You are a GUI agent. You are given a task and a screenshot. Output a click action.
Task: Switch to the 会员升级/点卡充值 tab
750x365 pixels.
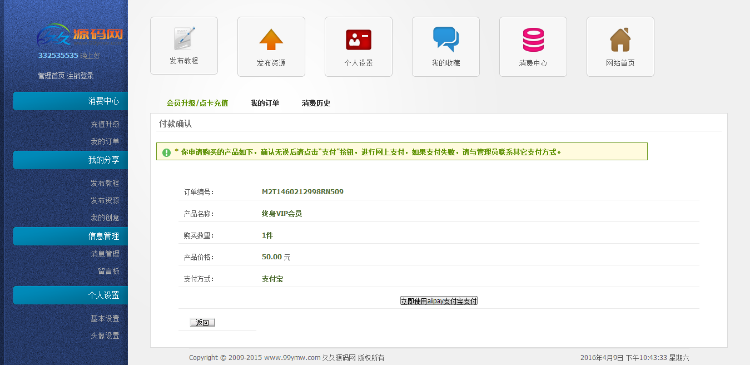point(197,103)
